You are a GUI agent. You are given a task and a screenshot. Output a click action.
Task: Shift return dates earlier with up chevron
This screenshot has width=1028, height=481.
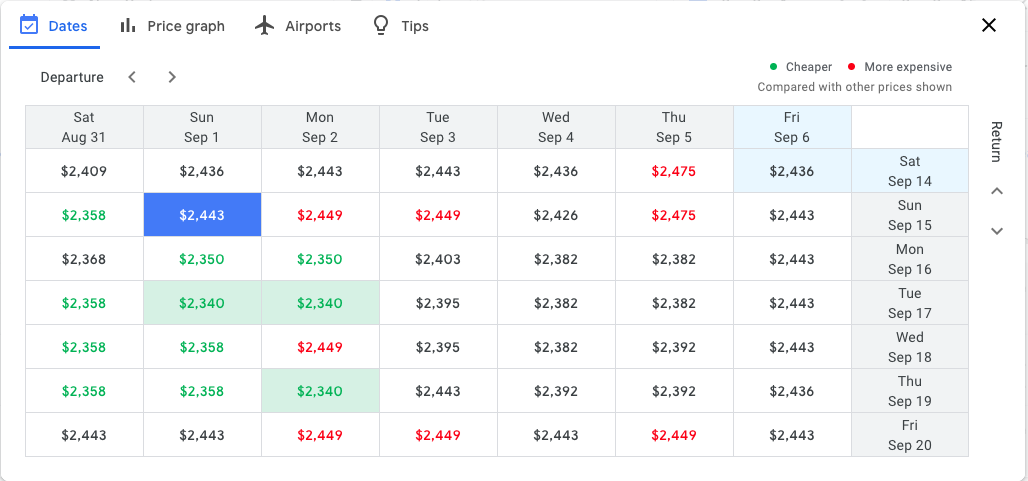(x=996, y=191)
